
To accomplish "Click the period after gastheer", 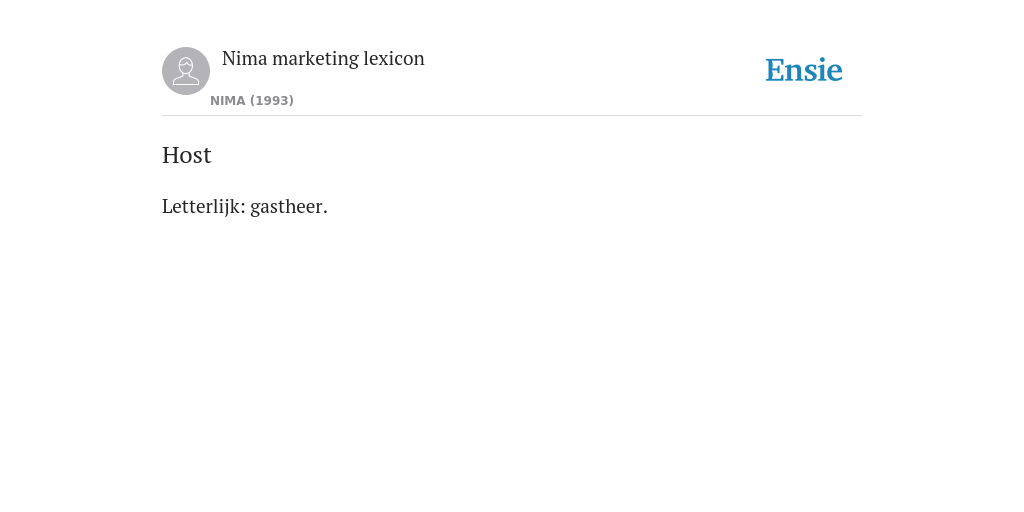I will coord(325,212).
